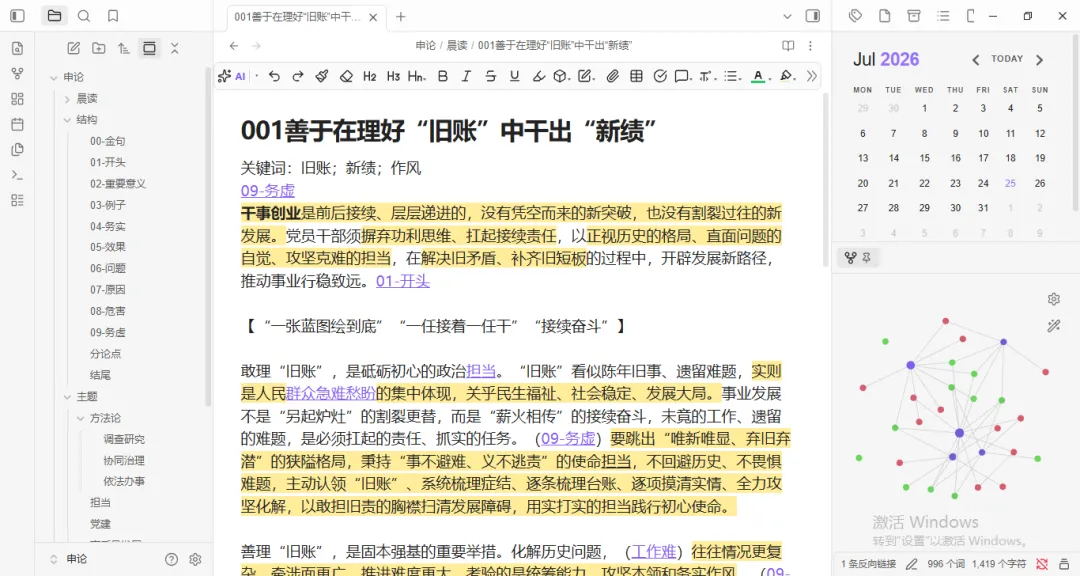The height and width of the screenshot is (576, 1080).
Task: Follow the 01-开头 link in the text
Action: click(403, 281)
